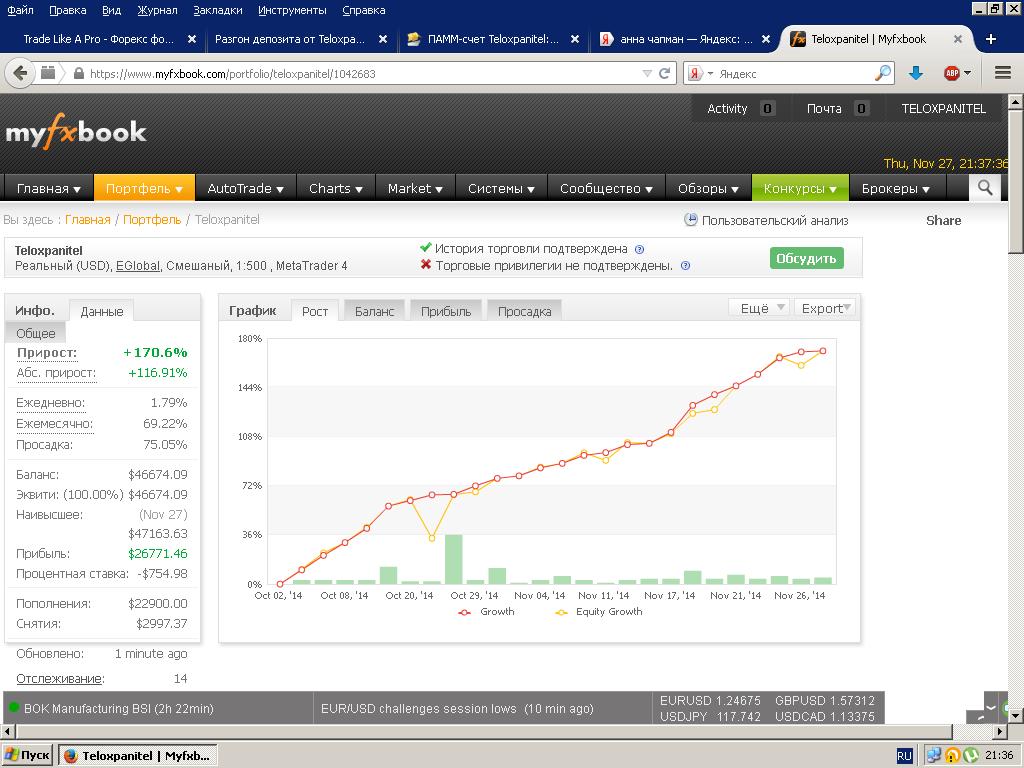Image resolution: width=1024 pixels, height=768 pixels.
Task: Open a new browser tab with plus icon
Action: coord(990,39)
